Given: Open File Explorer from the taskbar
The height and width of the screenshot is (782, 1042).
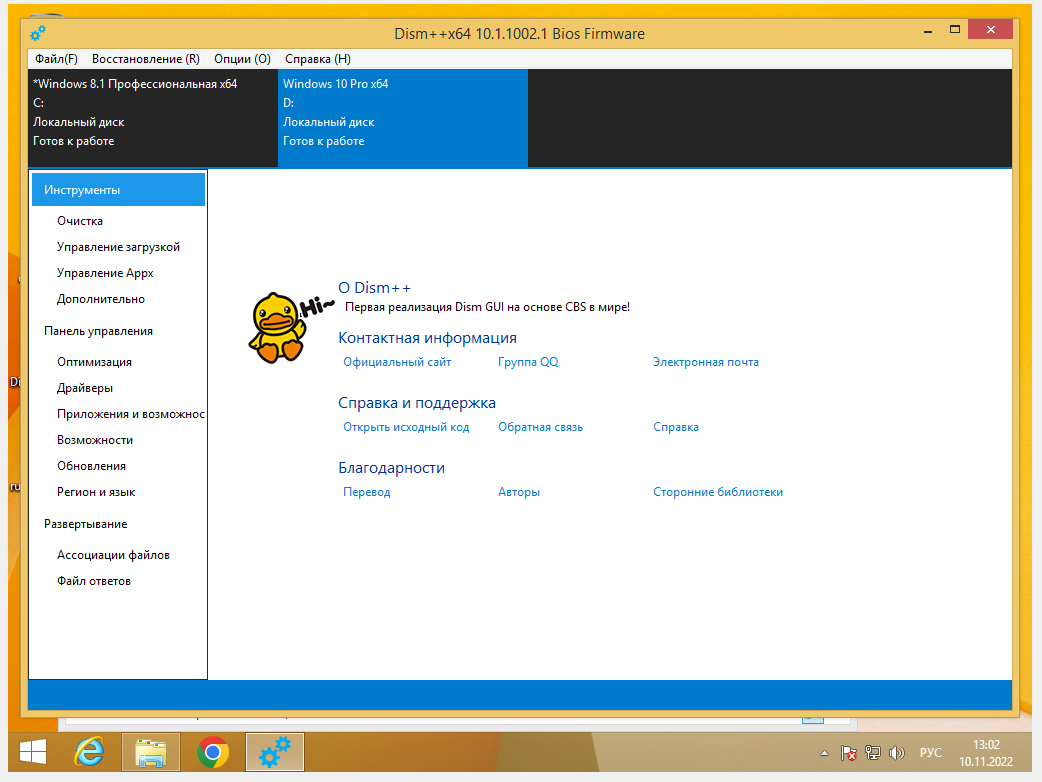Looking at the screenshot, I should pyautogui.click(x=151, y=752).
